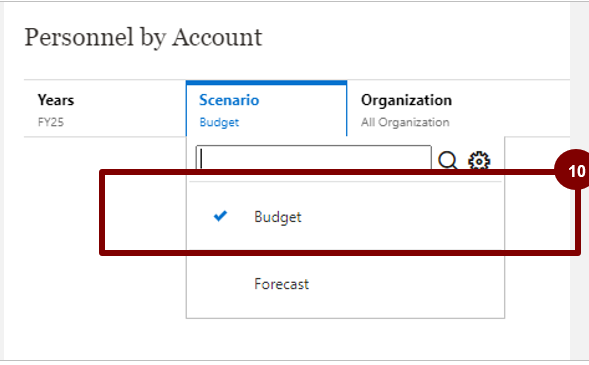Viewport: 589px width, 365px height.
Task: Click the Budget label in dropdown list
Action: [278, 217]
